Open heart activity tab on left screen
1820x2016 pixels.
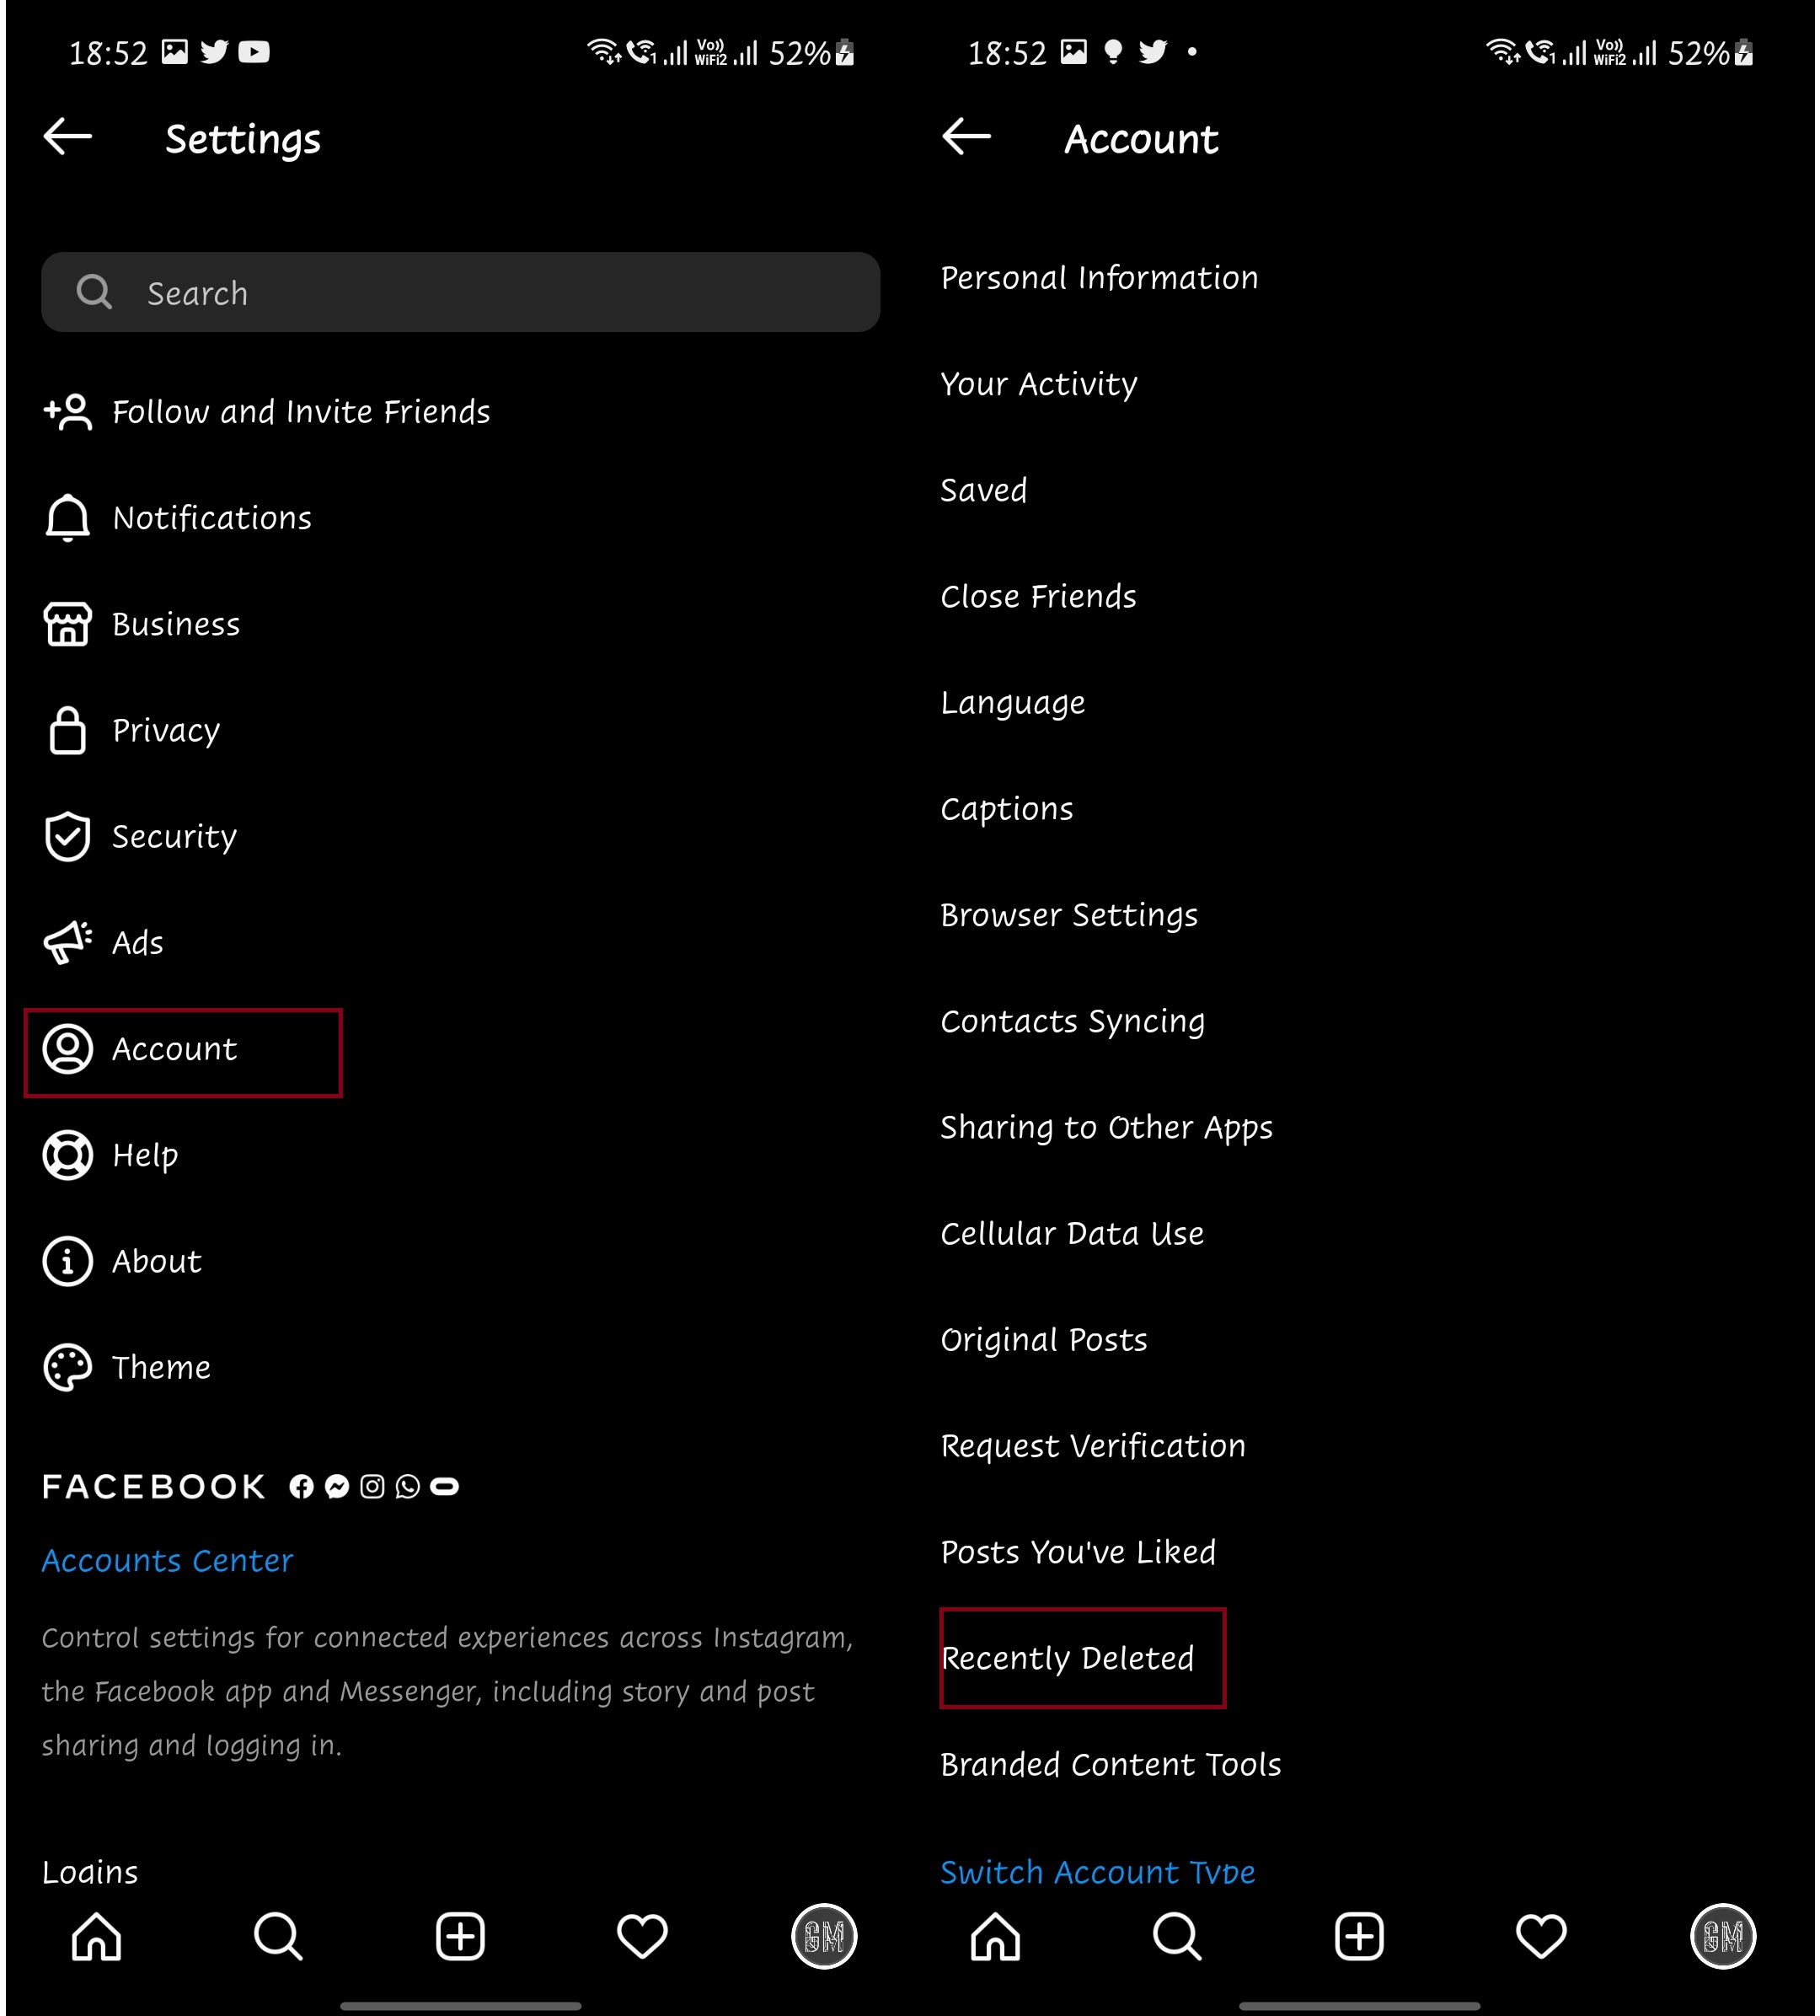(x=642, y=1938)
